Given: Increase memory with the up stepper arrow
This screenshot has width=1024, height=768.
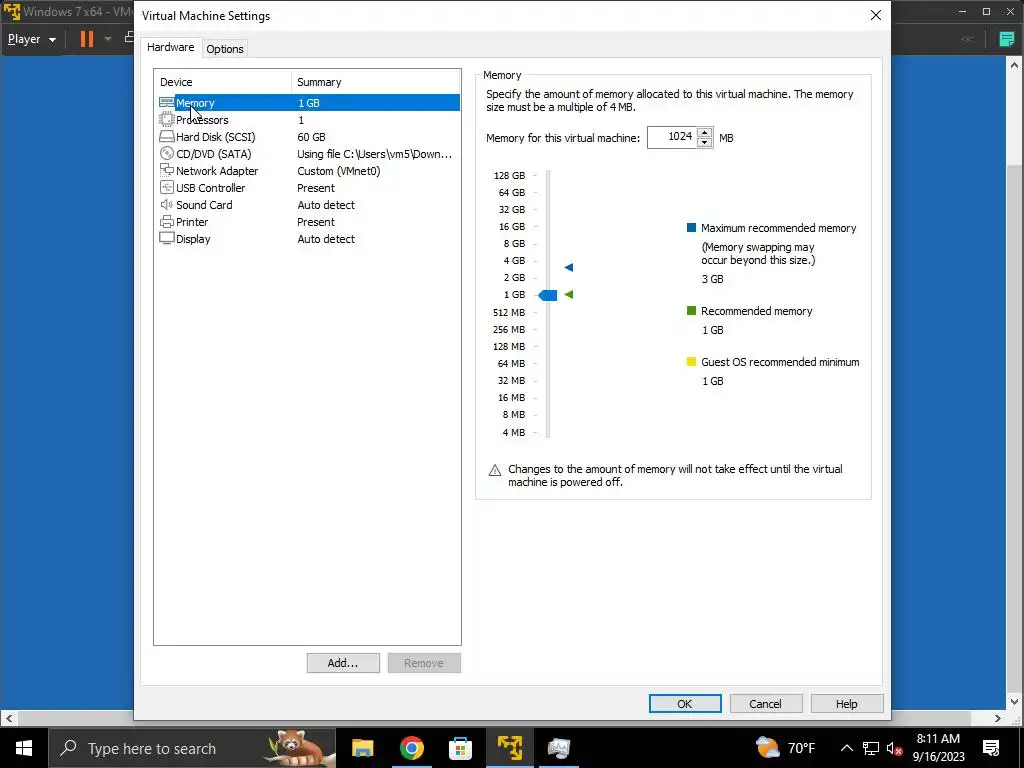Looking at the screenshot, I should click(x=704, y=133).
